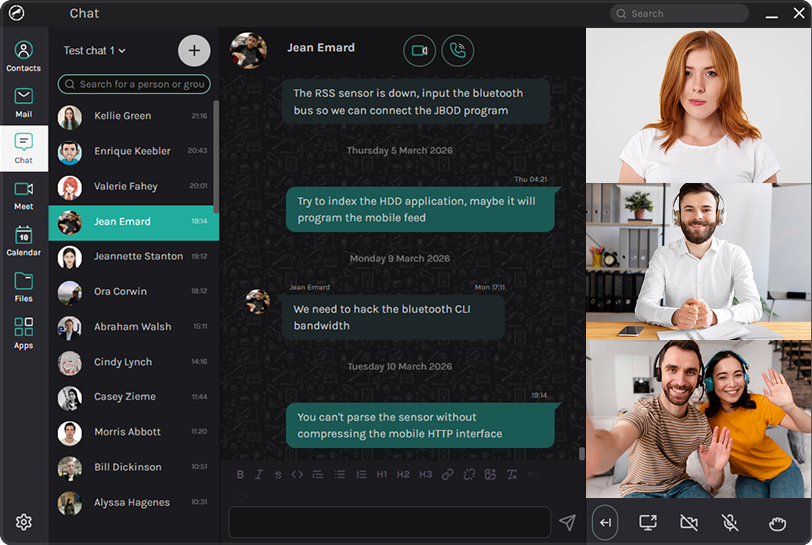
Task: Open settings via the gear icon
Action: 24,522
